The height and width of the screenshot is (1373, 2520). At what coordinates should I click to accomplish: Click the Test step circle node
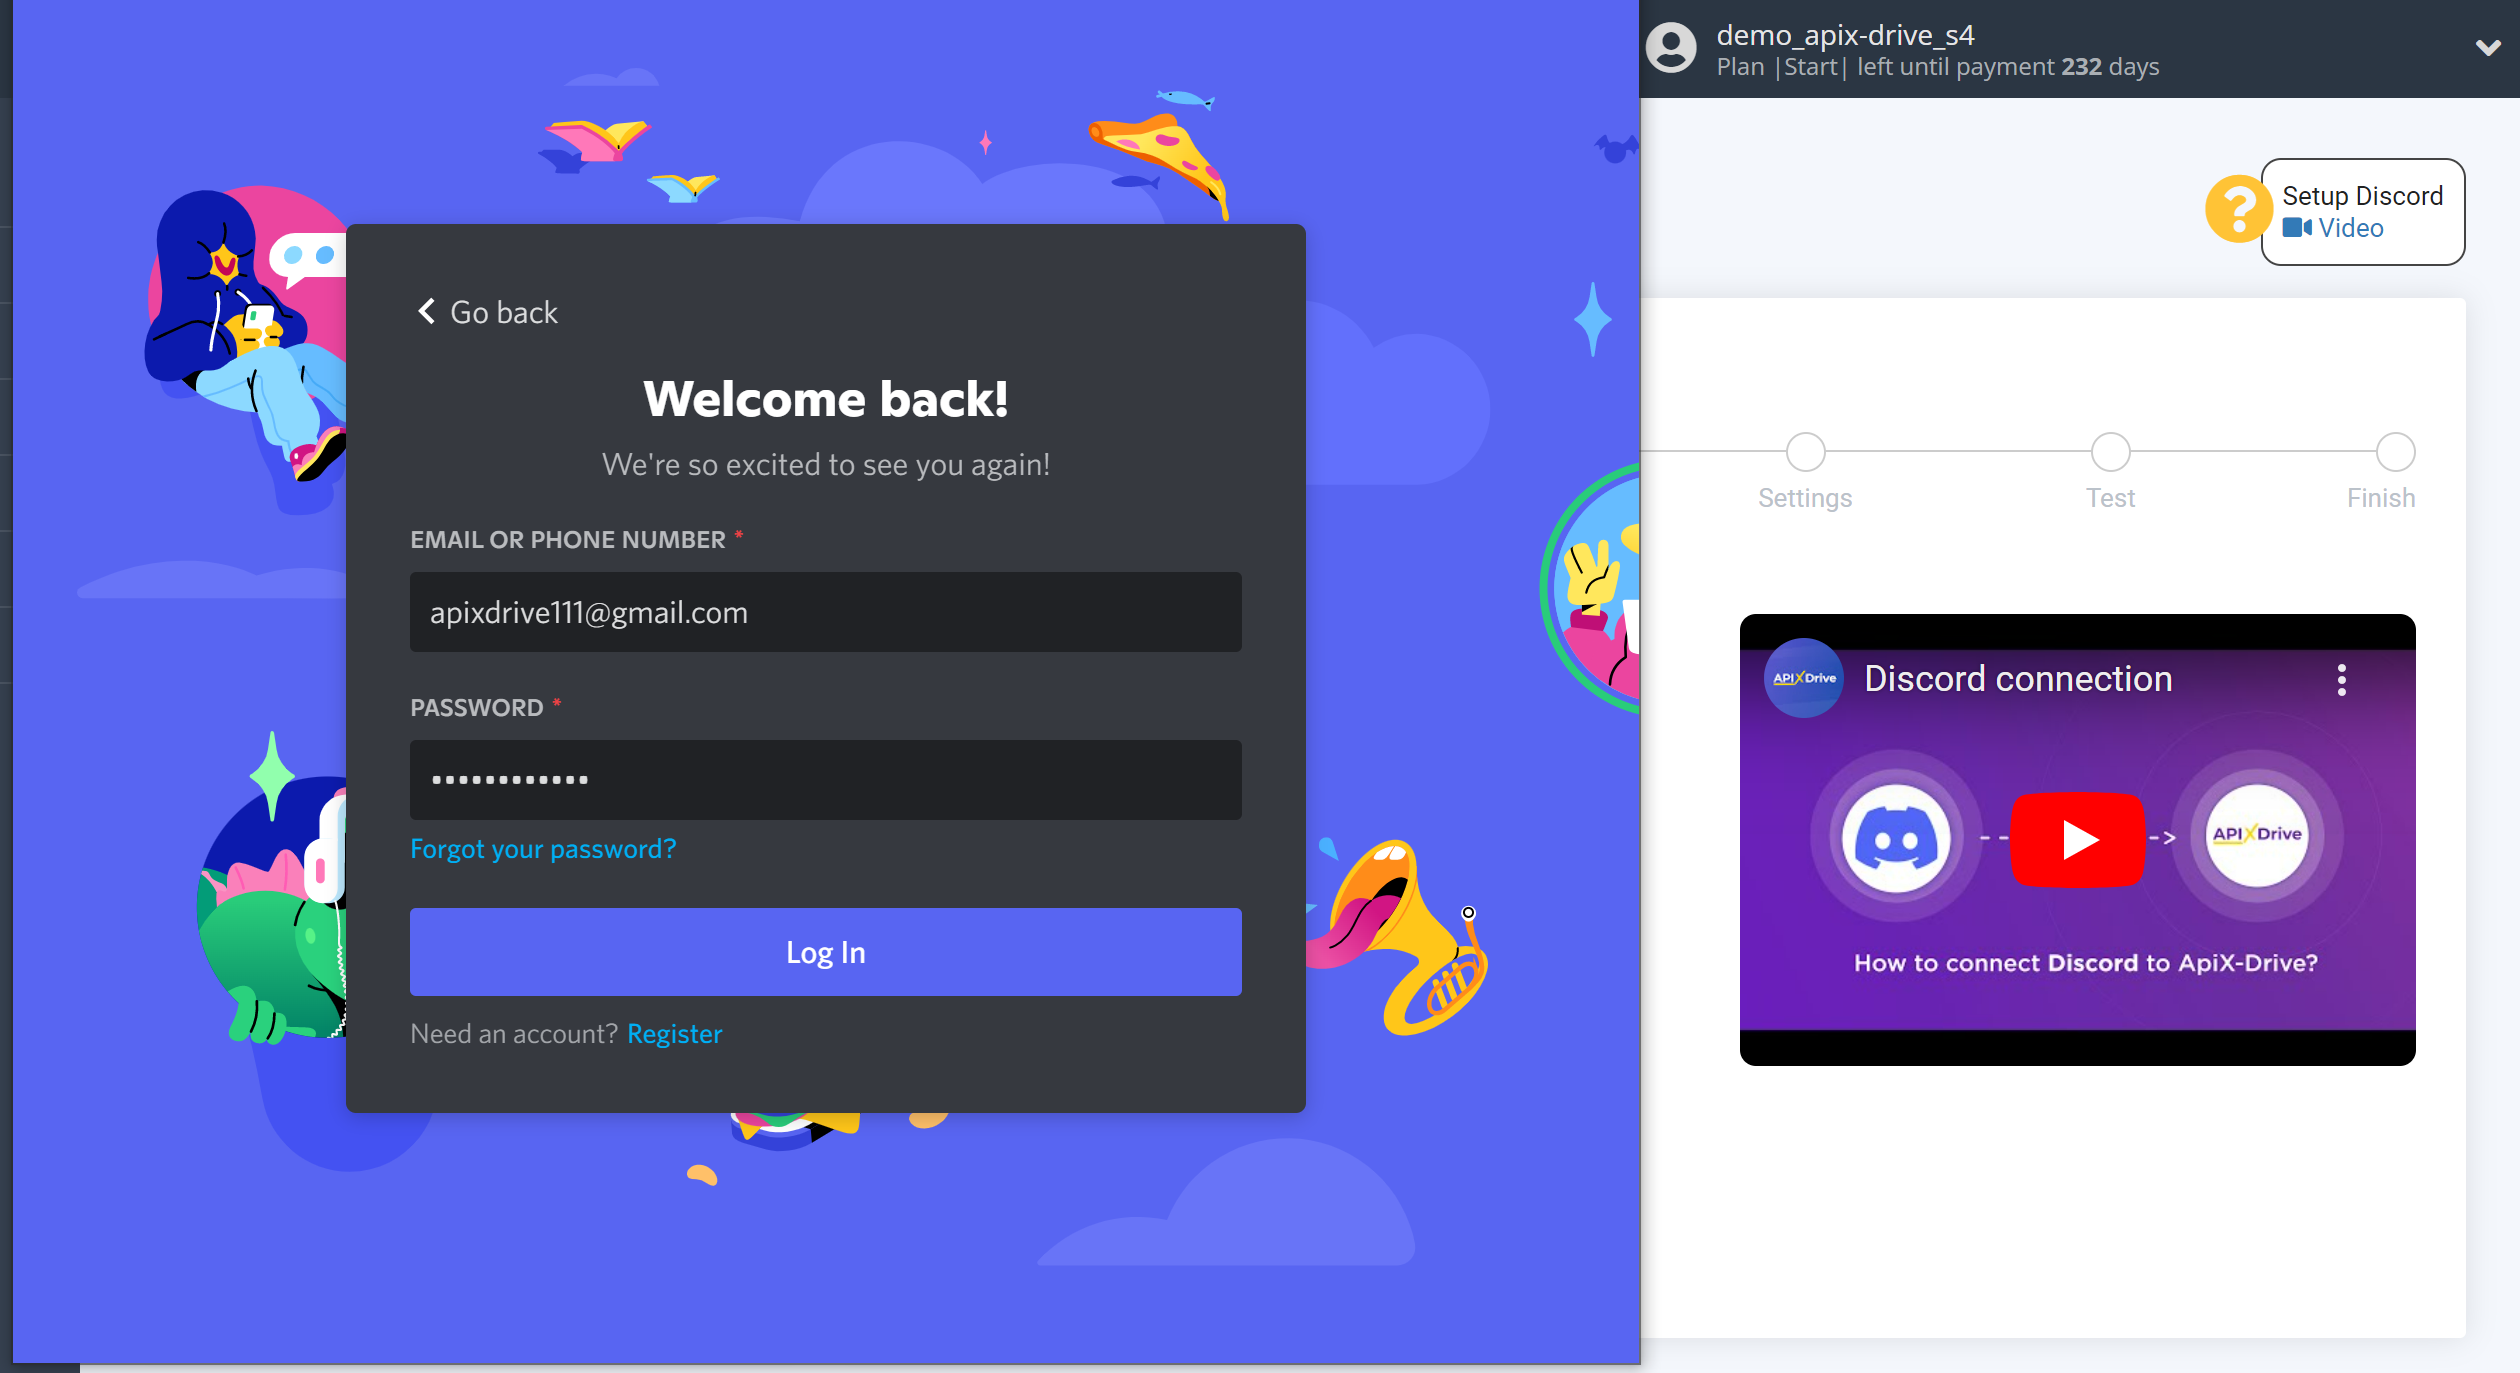pyautogui.click(x=2111, y=450)
